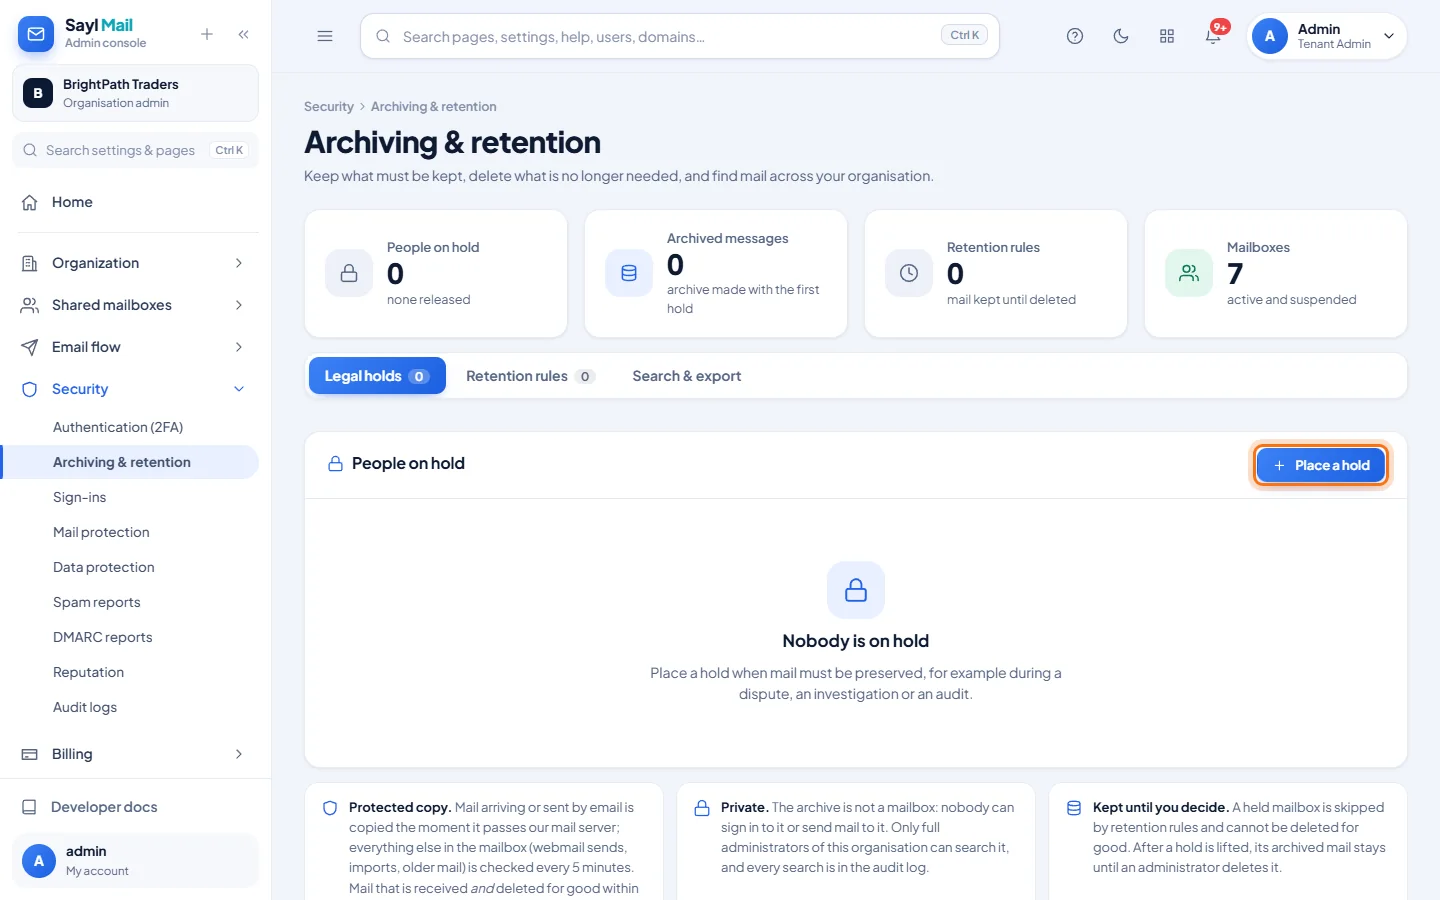Click the plus icon beside Sayl Mail
The width and height of the screenshot is (1440, 900).
pos(207,34)
